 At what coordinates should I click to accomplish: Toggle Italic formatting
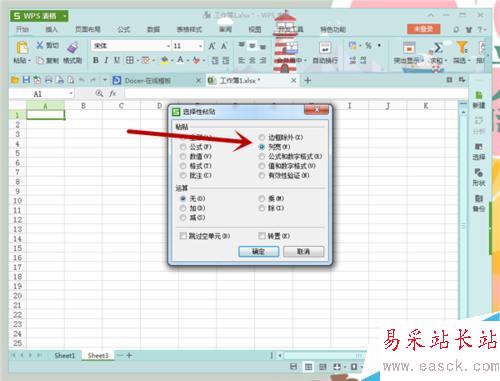106,60
